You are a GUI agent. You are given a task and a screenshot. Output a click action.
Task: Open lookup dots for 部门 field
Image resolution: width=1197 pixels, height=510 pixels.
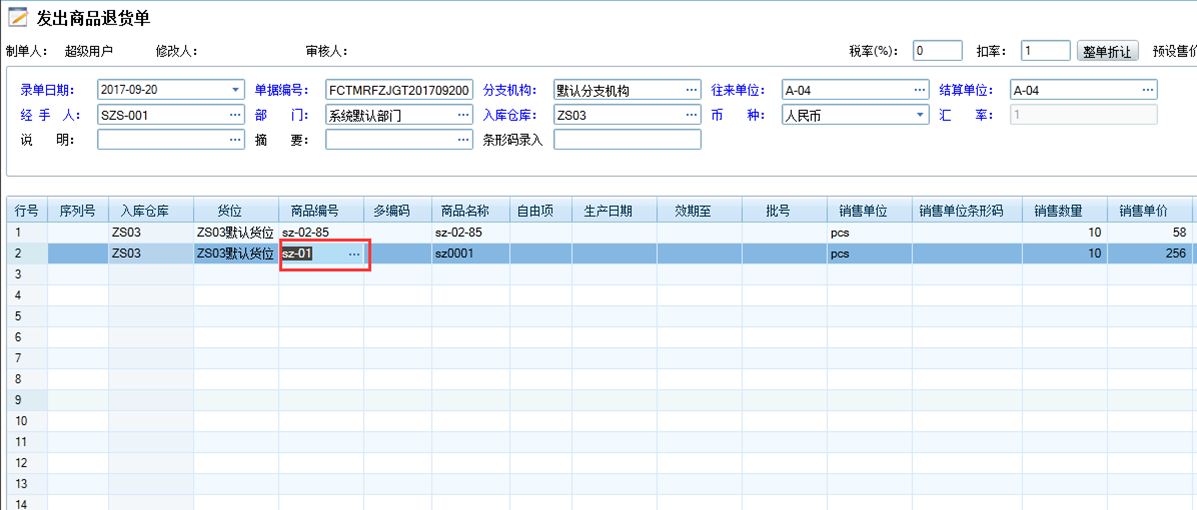[x=463, y=115]
